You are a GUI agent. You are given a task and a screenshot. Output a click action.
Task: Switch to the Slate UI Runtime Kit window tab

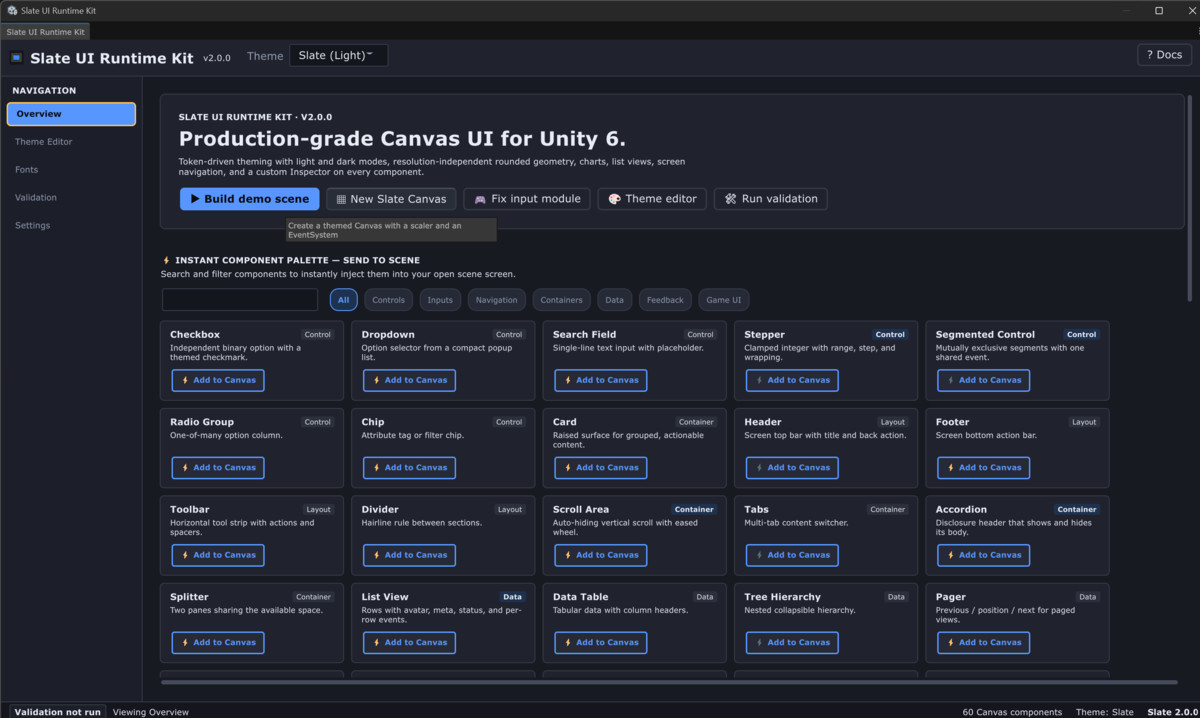coord(45,32)
